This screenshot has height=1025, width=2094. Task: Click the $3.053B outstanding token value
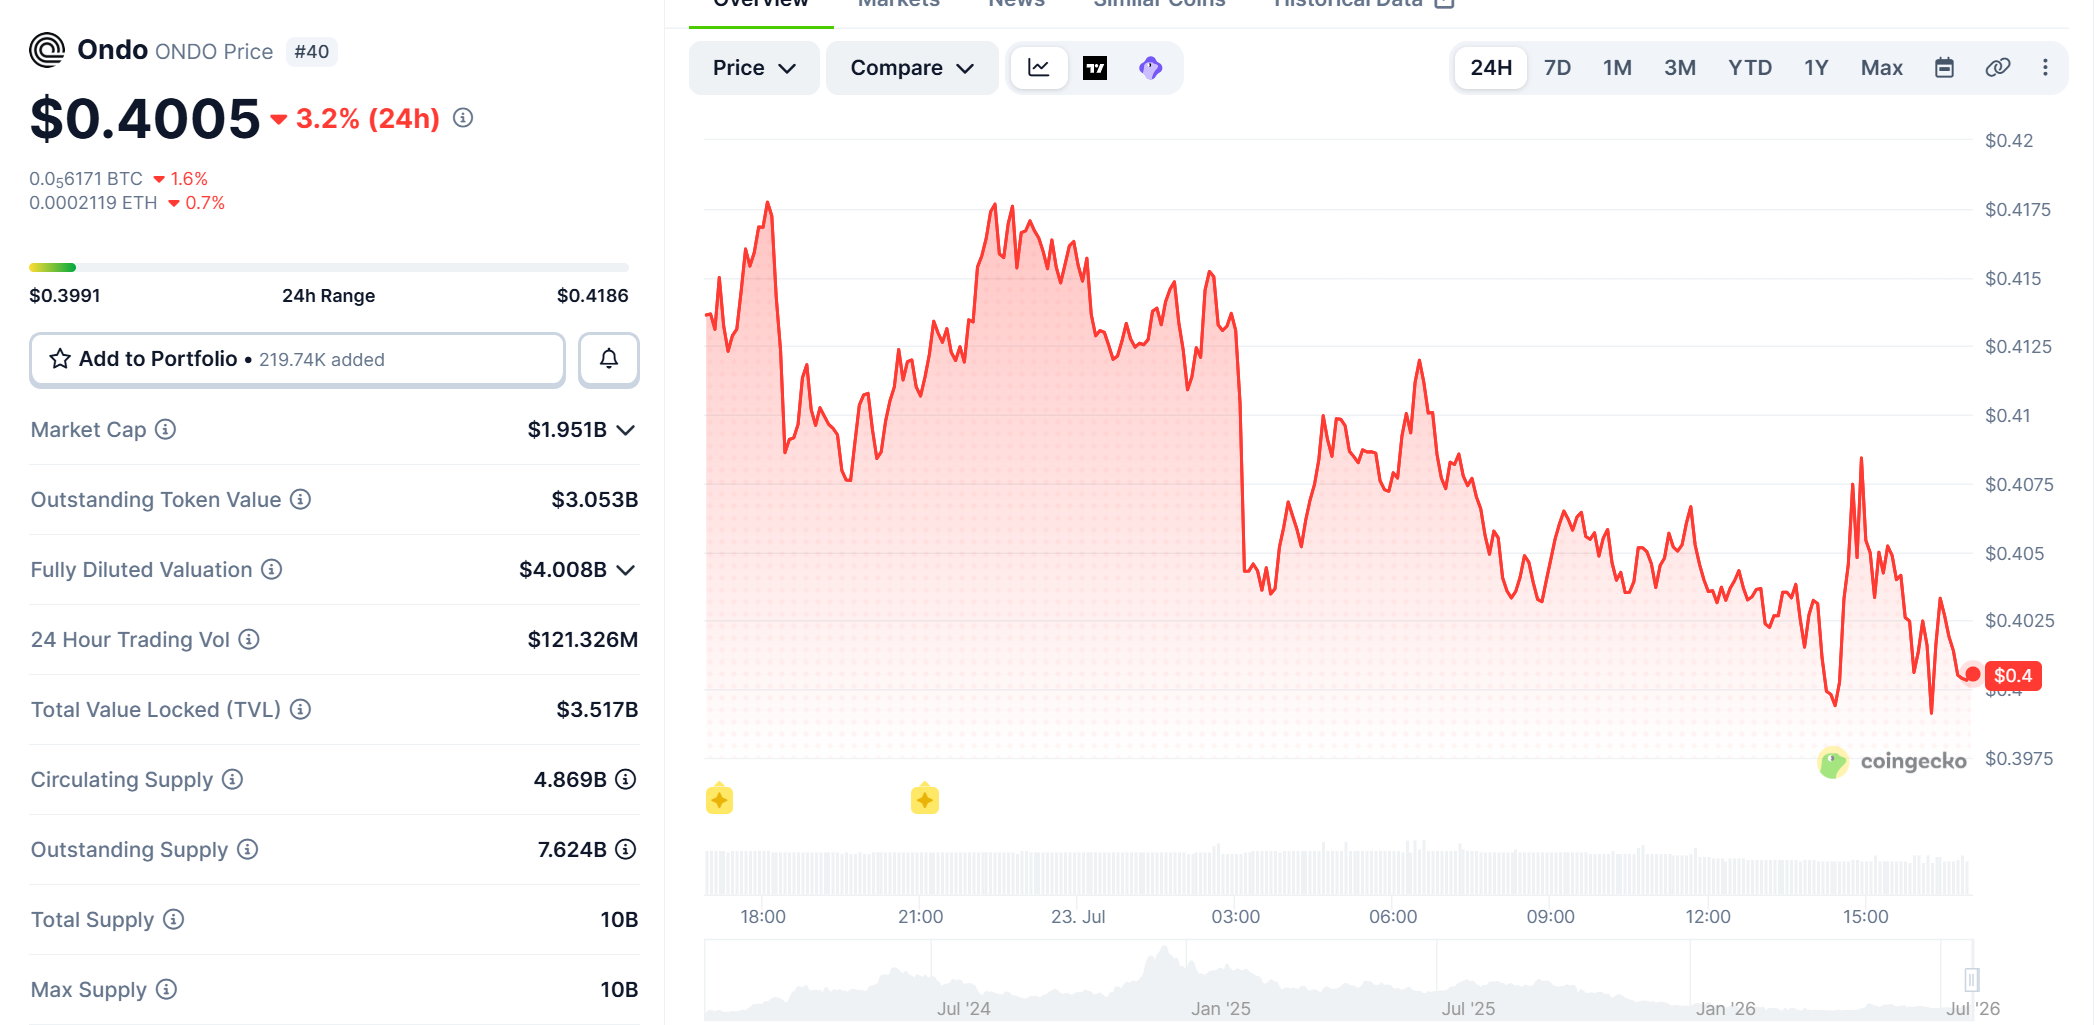point(594,499)
